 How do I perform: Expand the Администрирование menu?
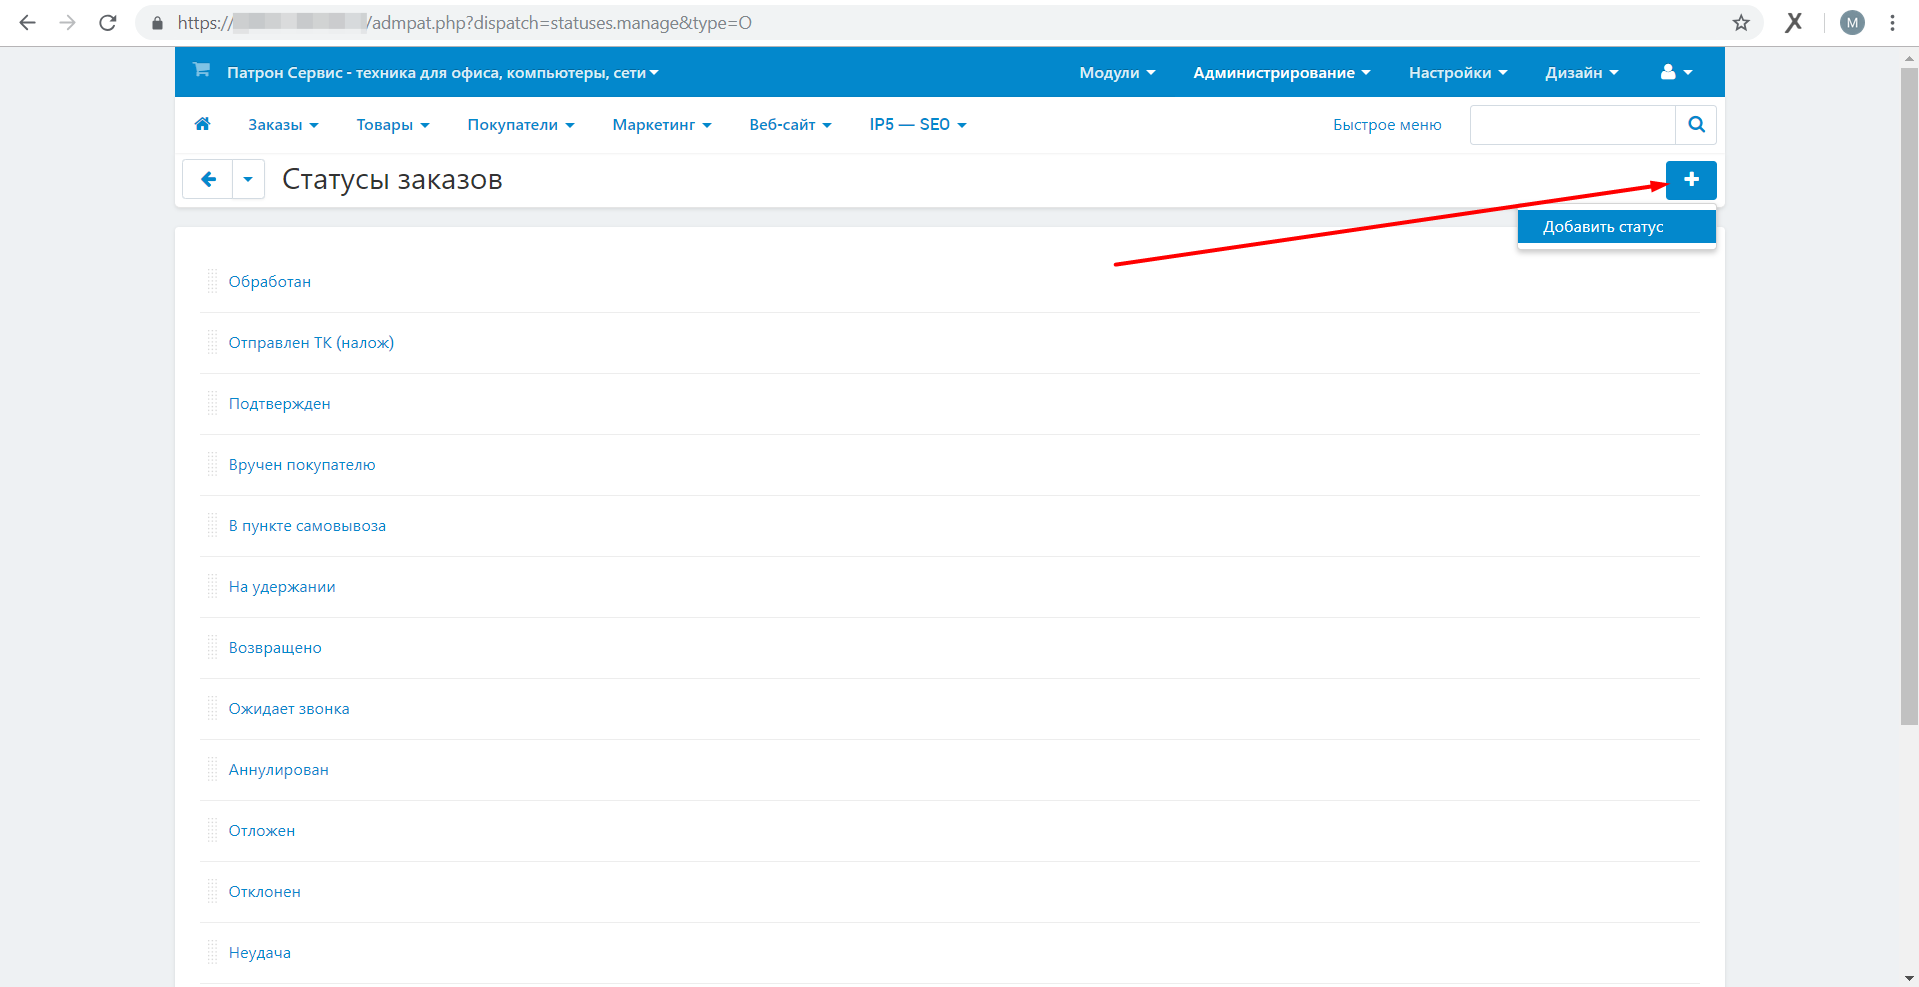(x=1281, y=72)
